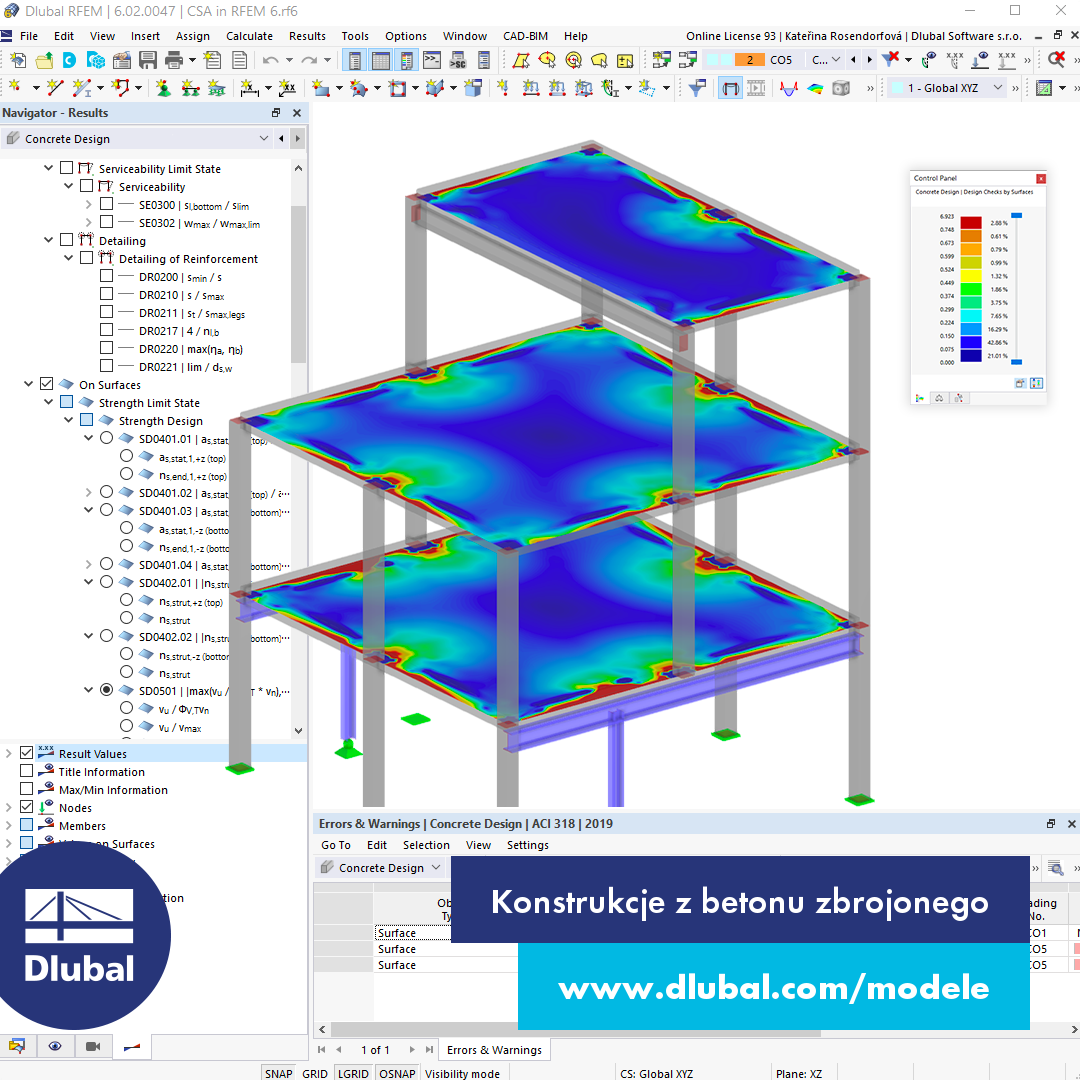Collapse the Detailing tree node

click(x=48, y=240)
